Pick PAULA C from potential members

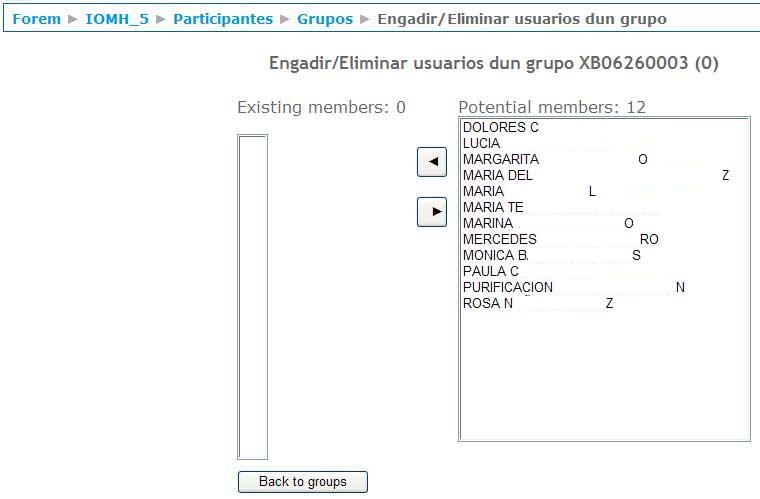(x=491, y=272)
